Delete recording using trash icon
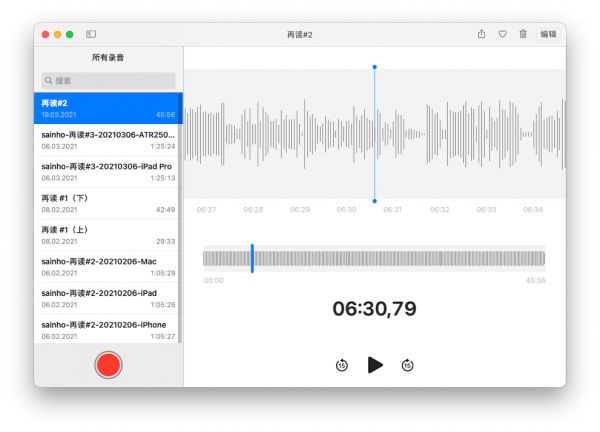Viewport: 600px width, 432px height. (x=523, y=34)
